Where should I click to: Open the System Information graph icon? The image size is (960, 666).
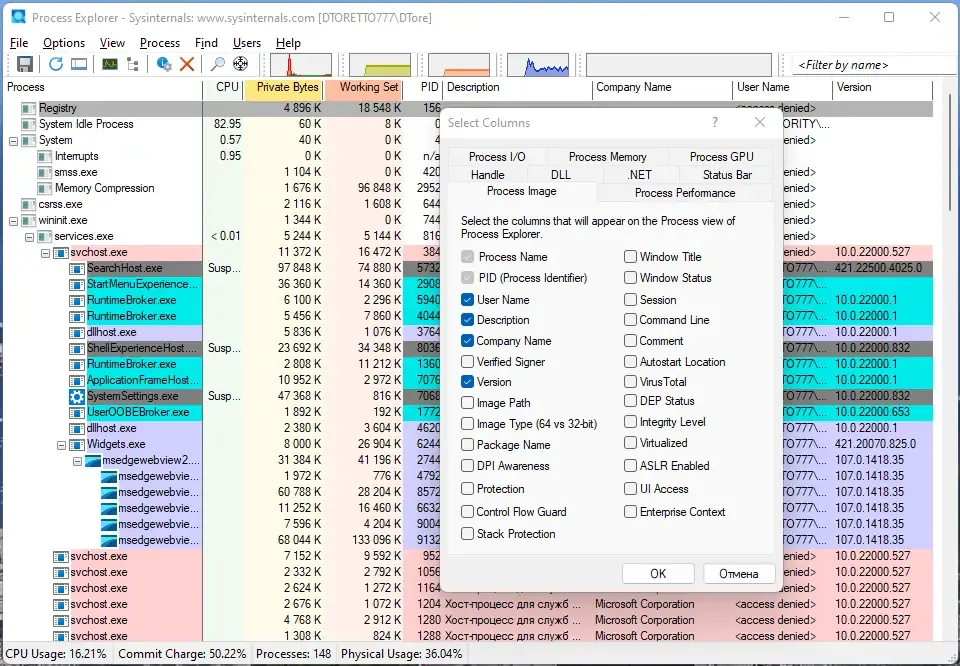click(110, 64)
